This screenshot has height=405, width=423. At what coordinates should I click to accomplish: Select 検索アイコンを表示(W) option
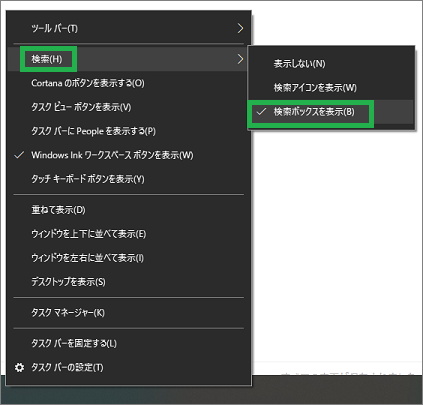point(331,88)
